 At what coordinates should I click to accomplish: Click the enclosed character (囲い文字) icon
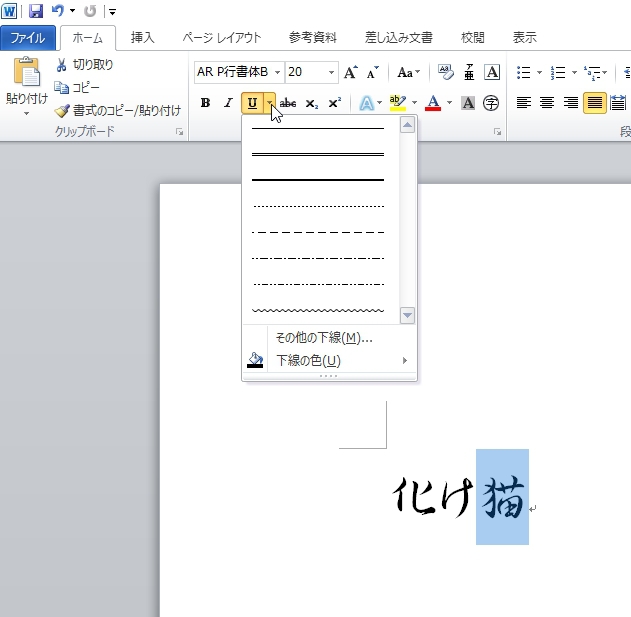pos(491,103)
